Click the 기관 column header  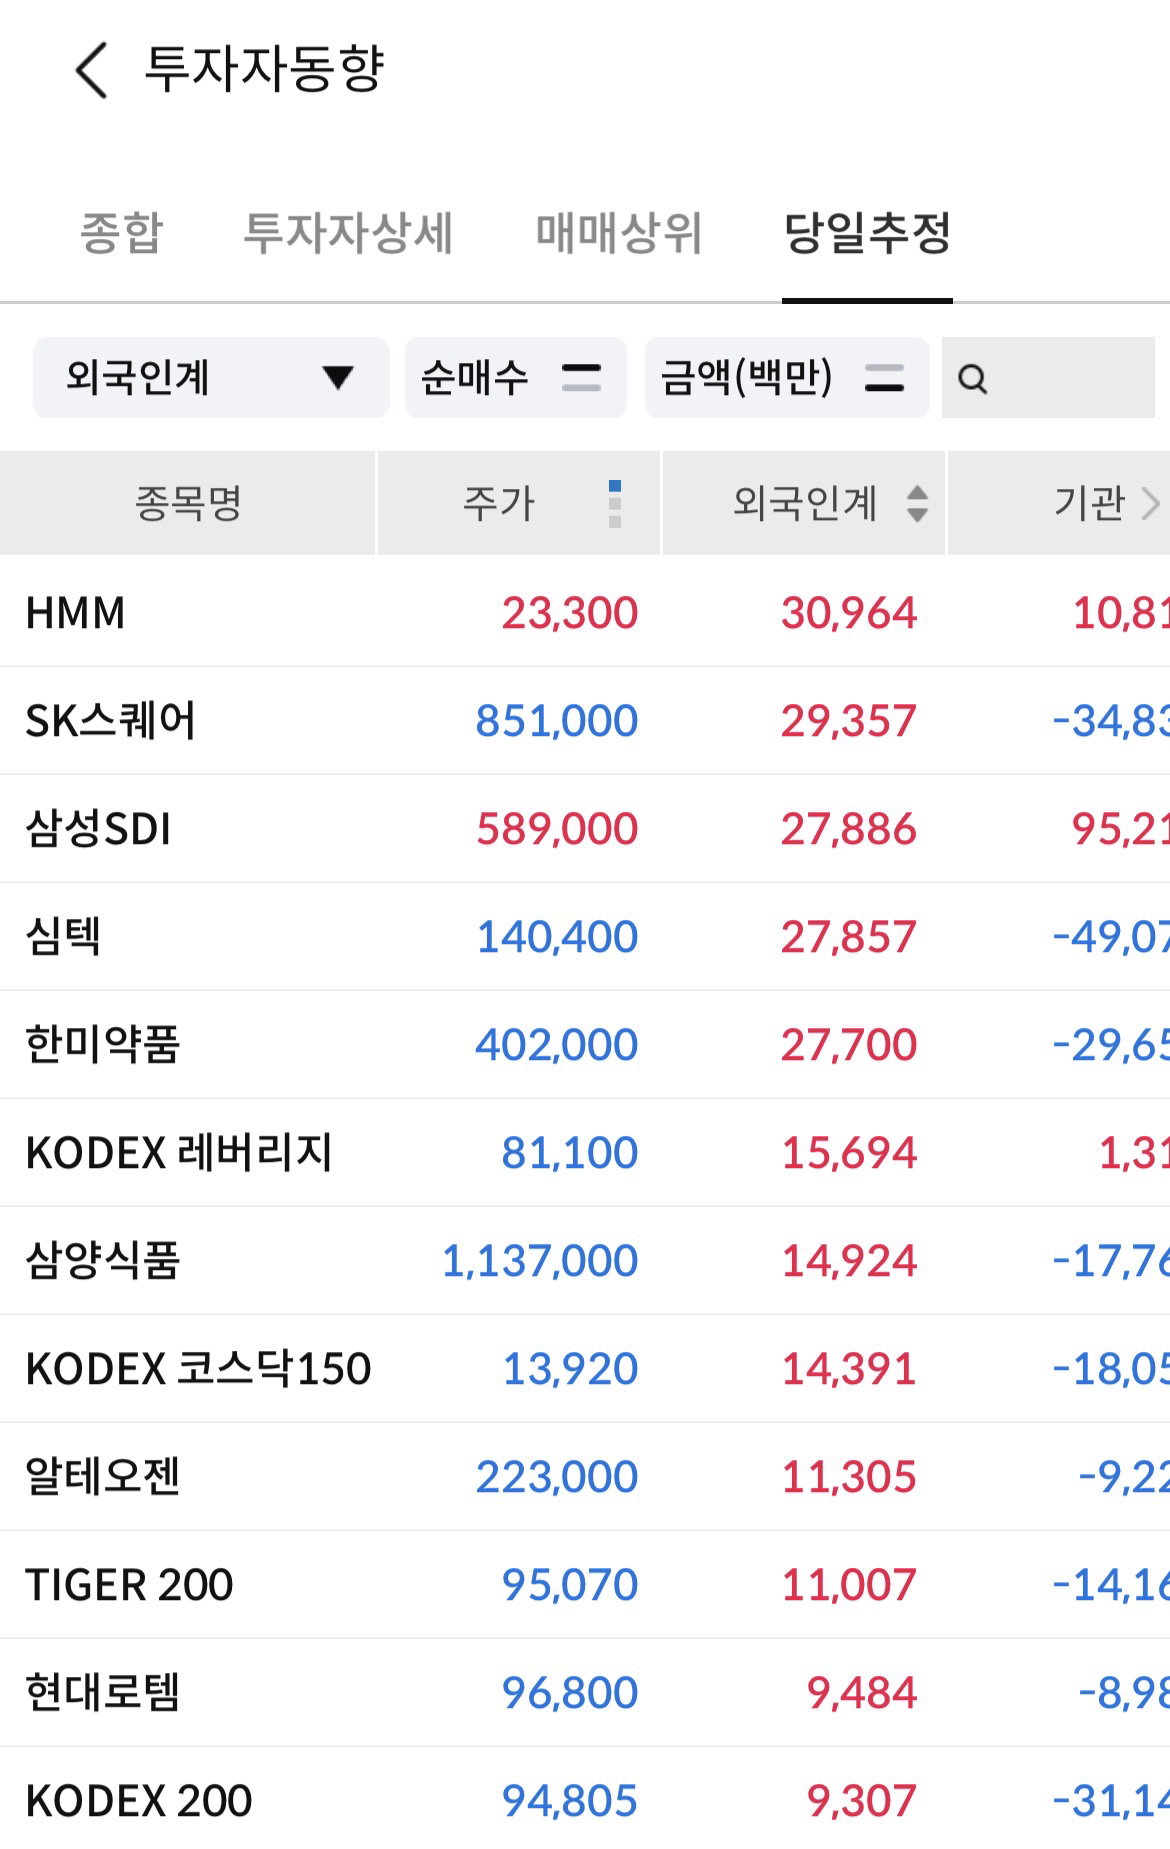click(1059, 503)
